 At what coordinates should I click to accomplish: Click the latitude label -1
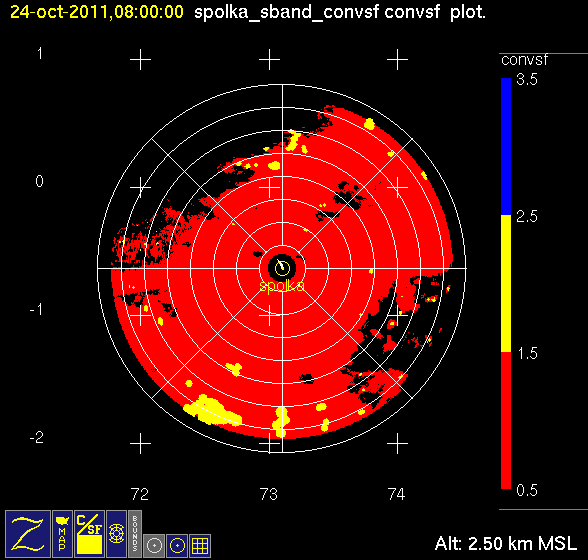coord(37,310)
